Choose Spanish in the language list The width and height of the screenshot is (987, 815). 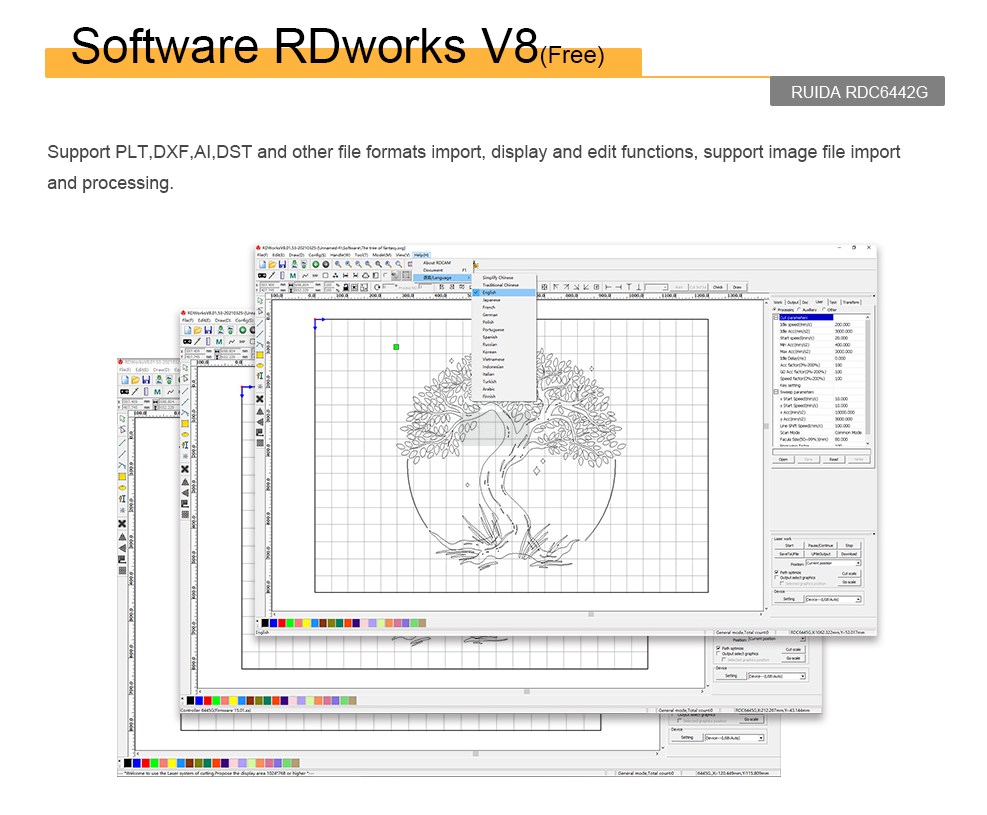click(x=504, y=337)
